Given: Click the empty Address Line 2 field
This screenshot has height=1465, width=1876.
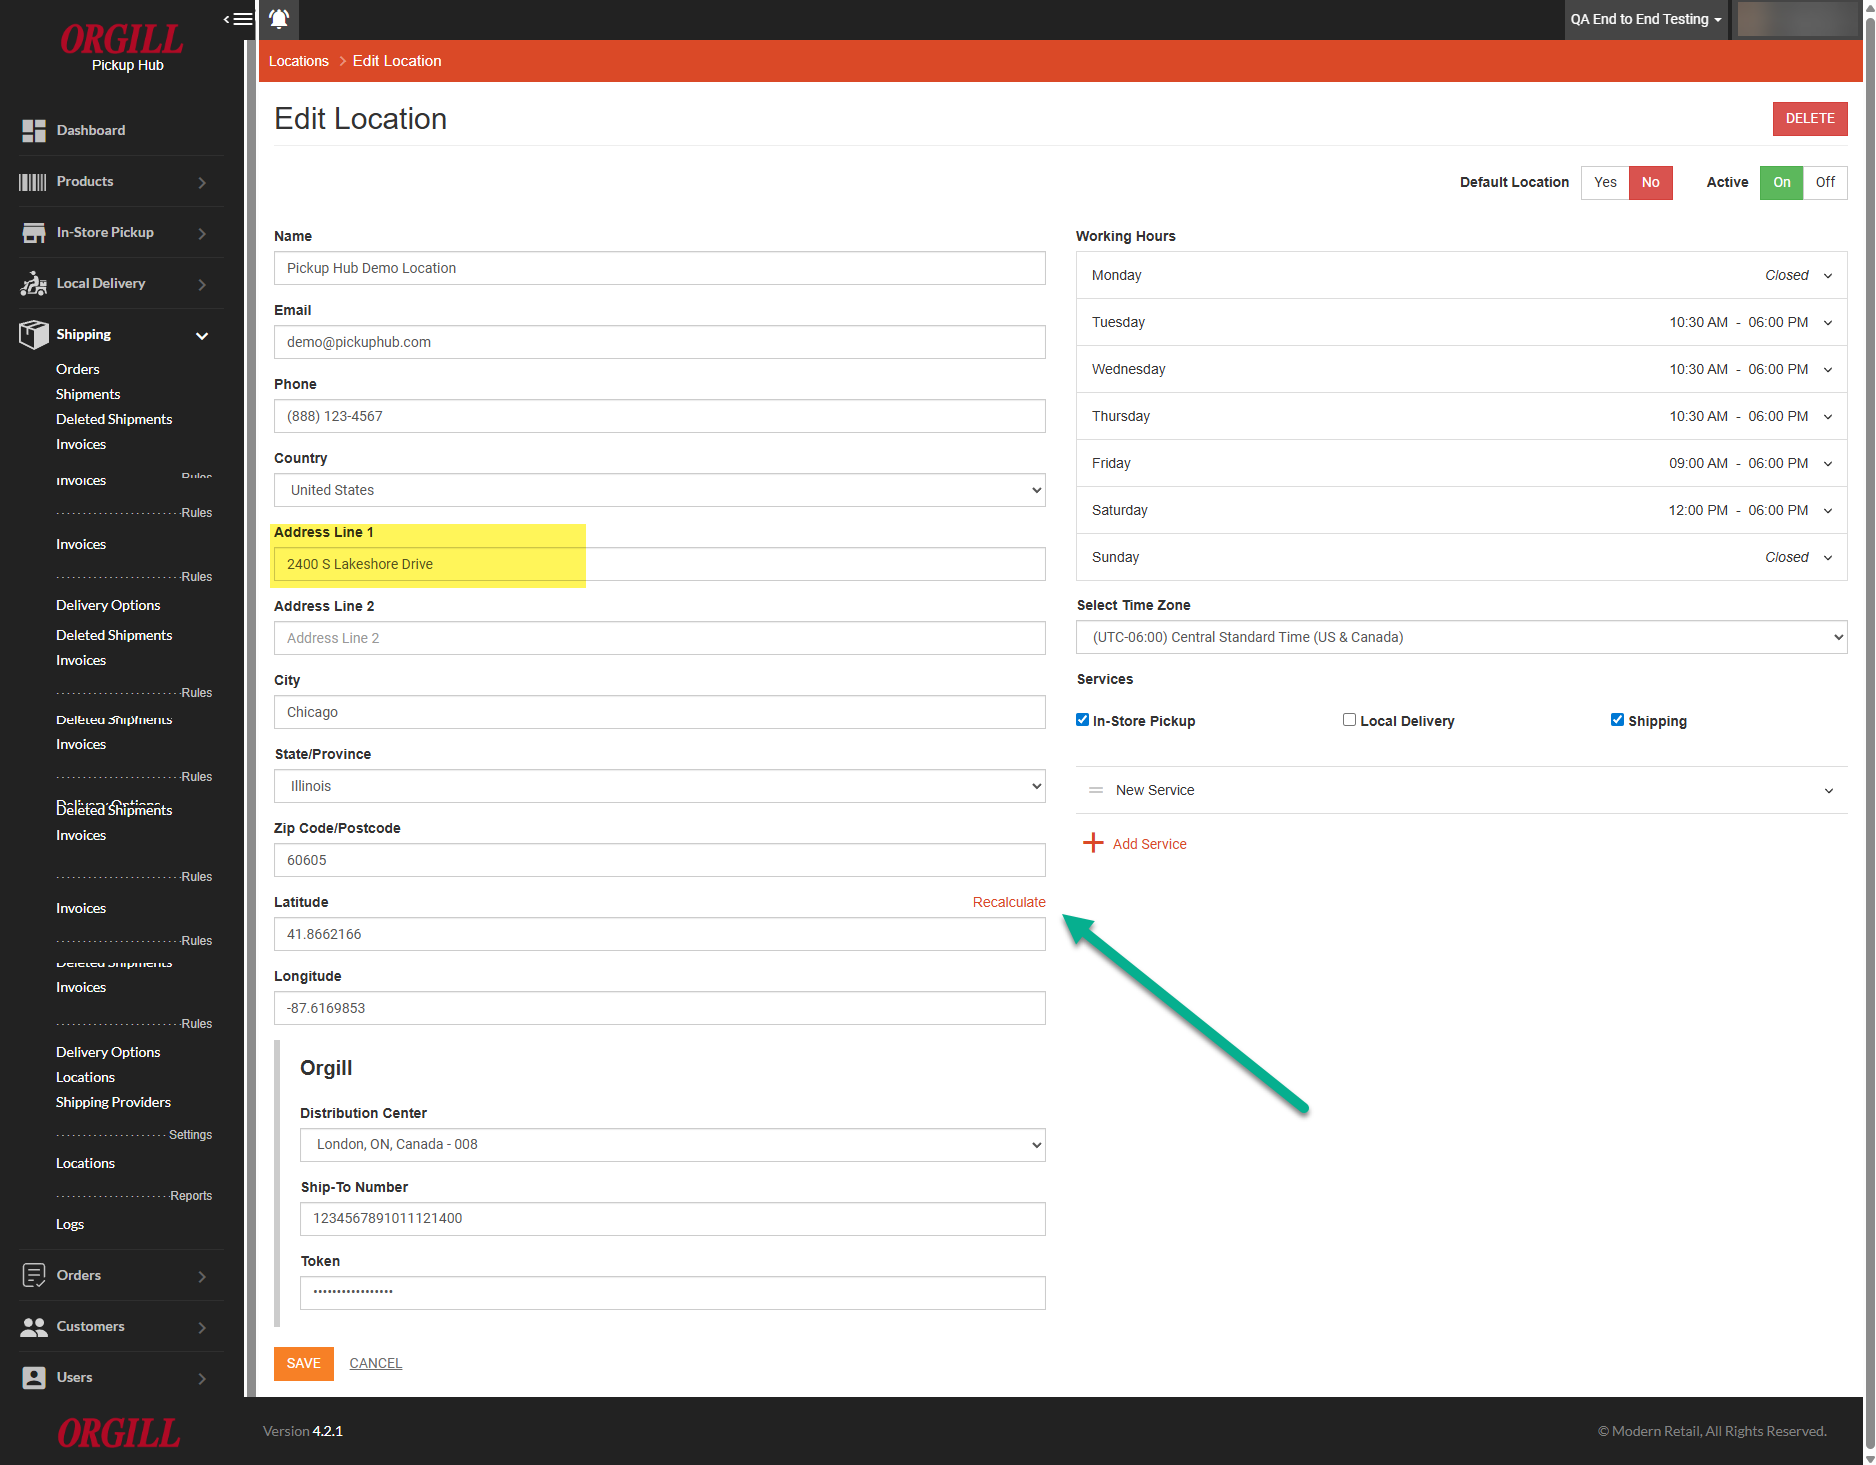Looking at the screenshot, I should coord(660,638).
